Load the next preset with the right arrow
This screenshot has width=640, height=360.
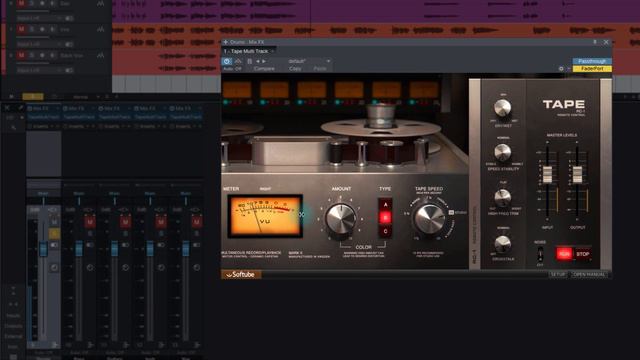[x=264, y=61]
